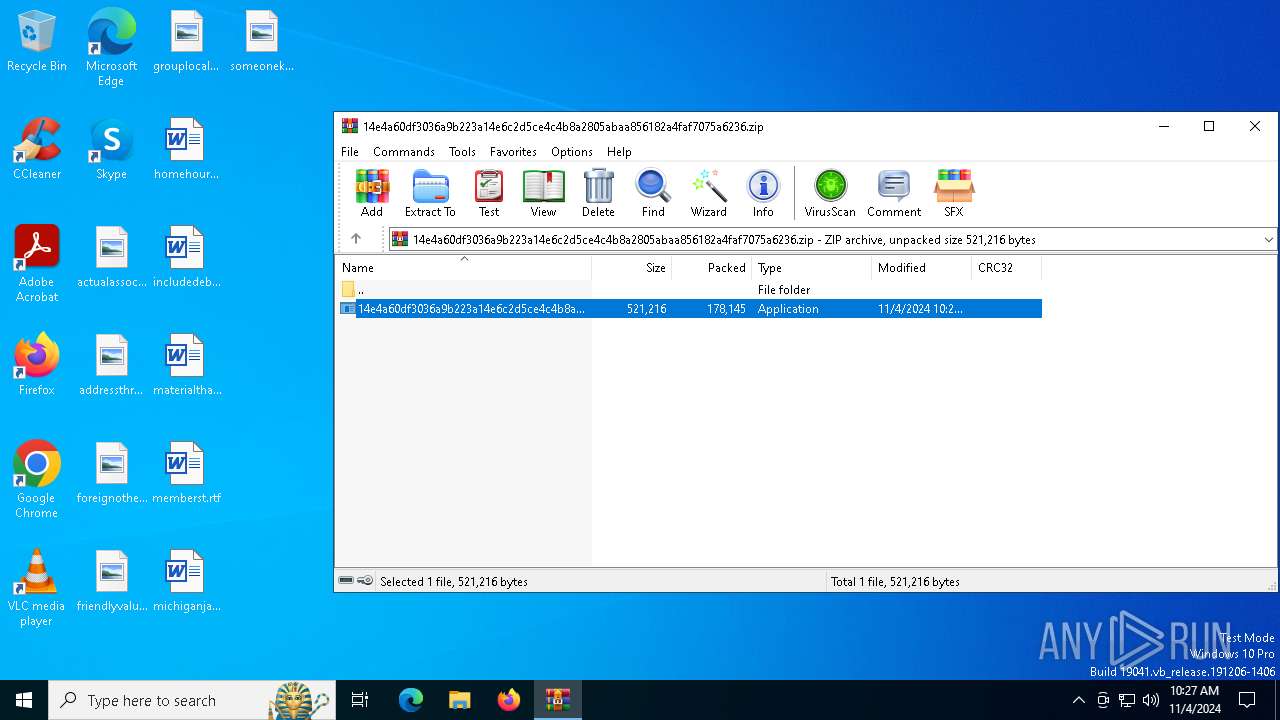Sort file list by Name column

[x=463, y=267]
